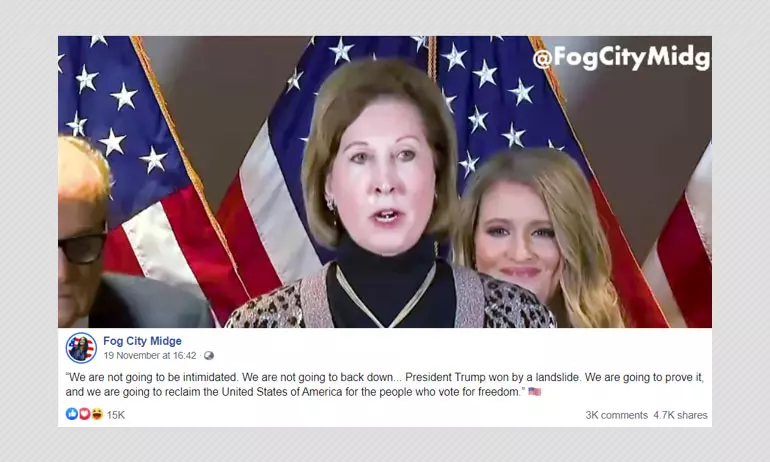Click the blue Like reaction icon
Viewport: 770px width, 462px height.
pyautogui.click(x=72, y=414)
